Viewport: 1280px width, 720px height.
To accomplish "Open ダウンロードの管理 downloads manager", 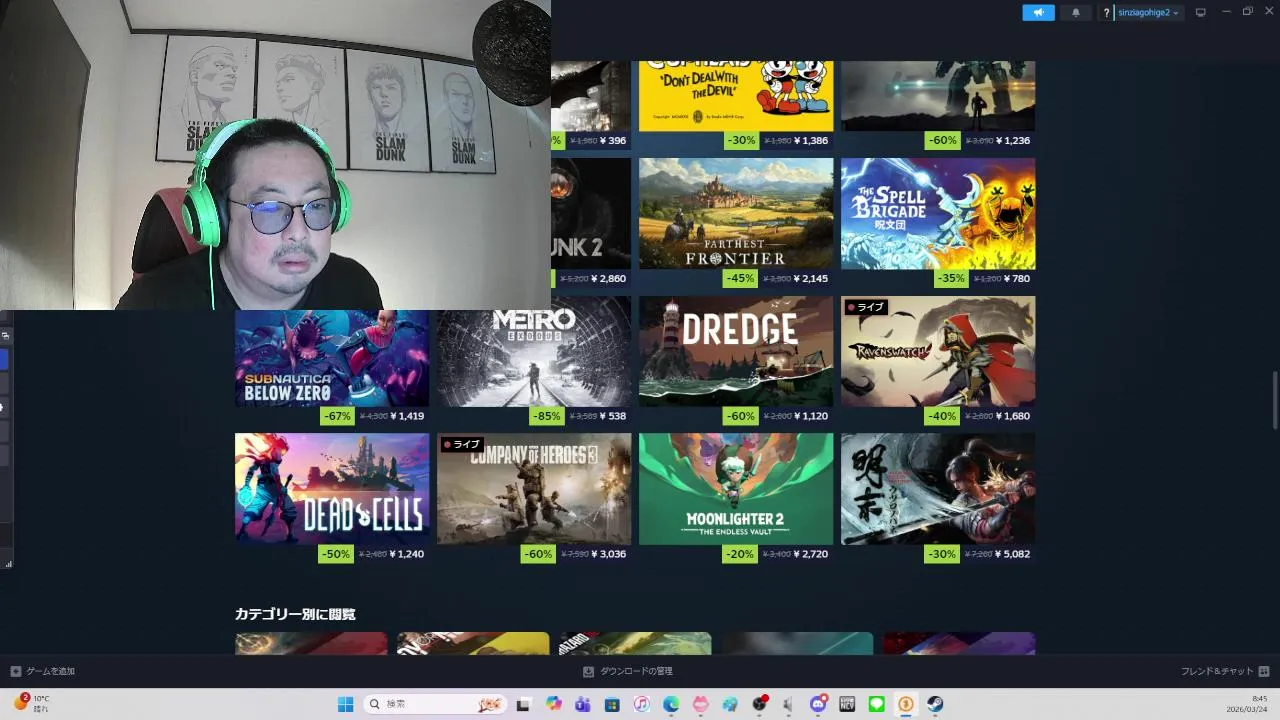I will (628, 671).
